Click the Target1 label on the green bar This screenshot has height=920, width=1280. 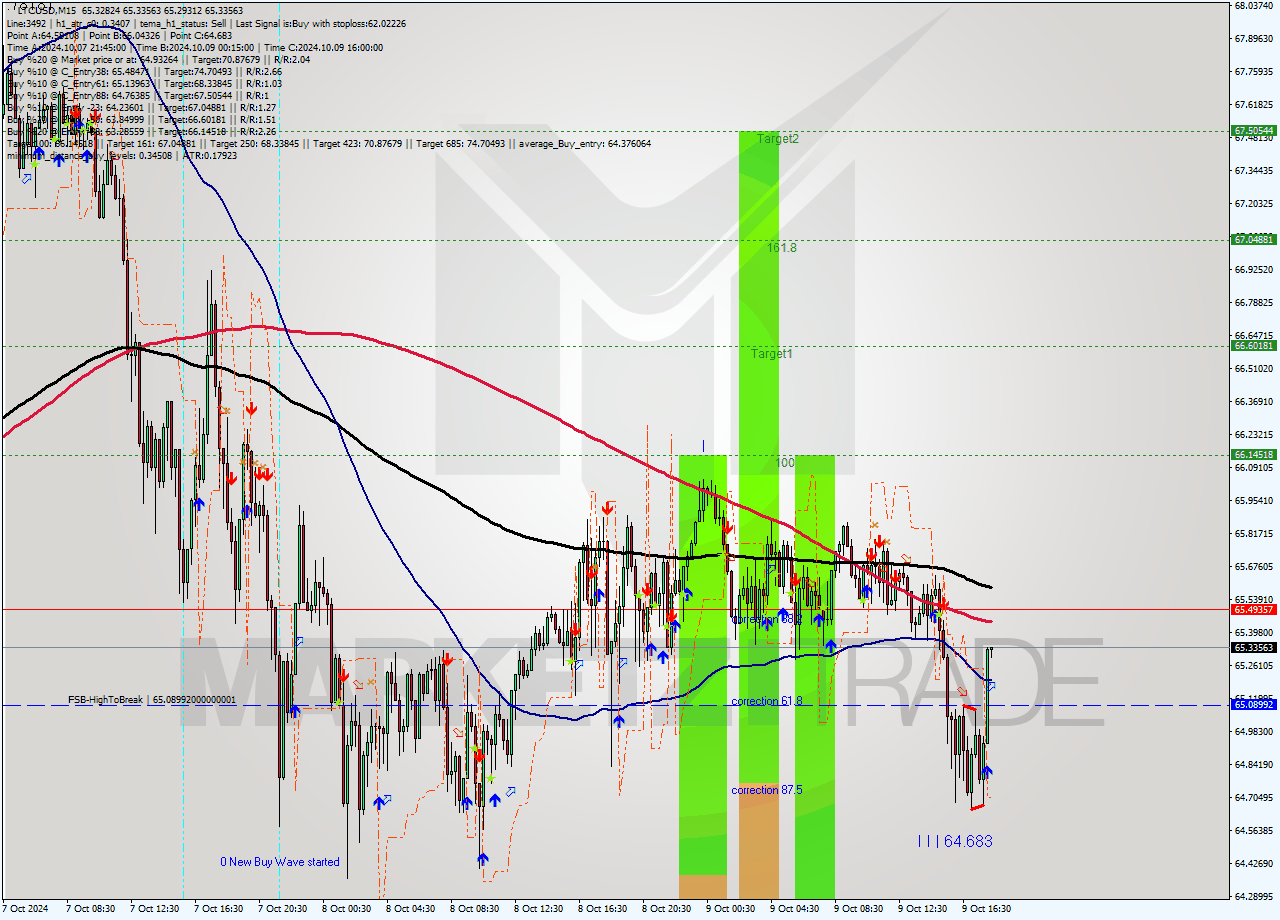click(772, 353)
